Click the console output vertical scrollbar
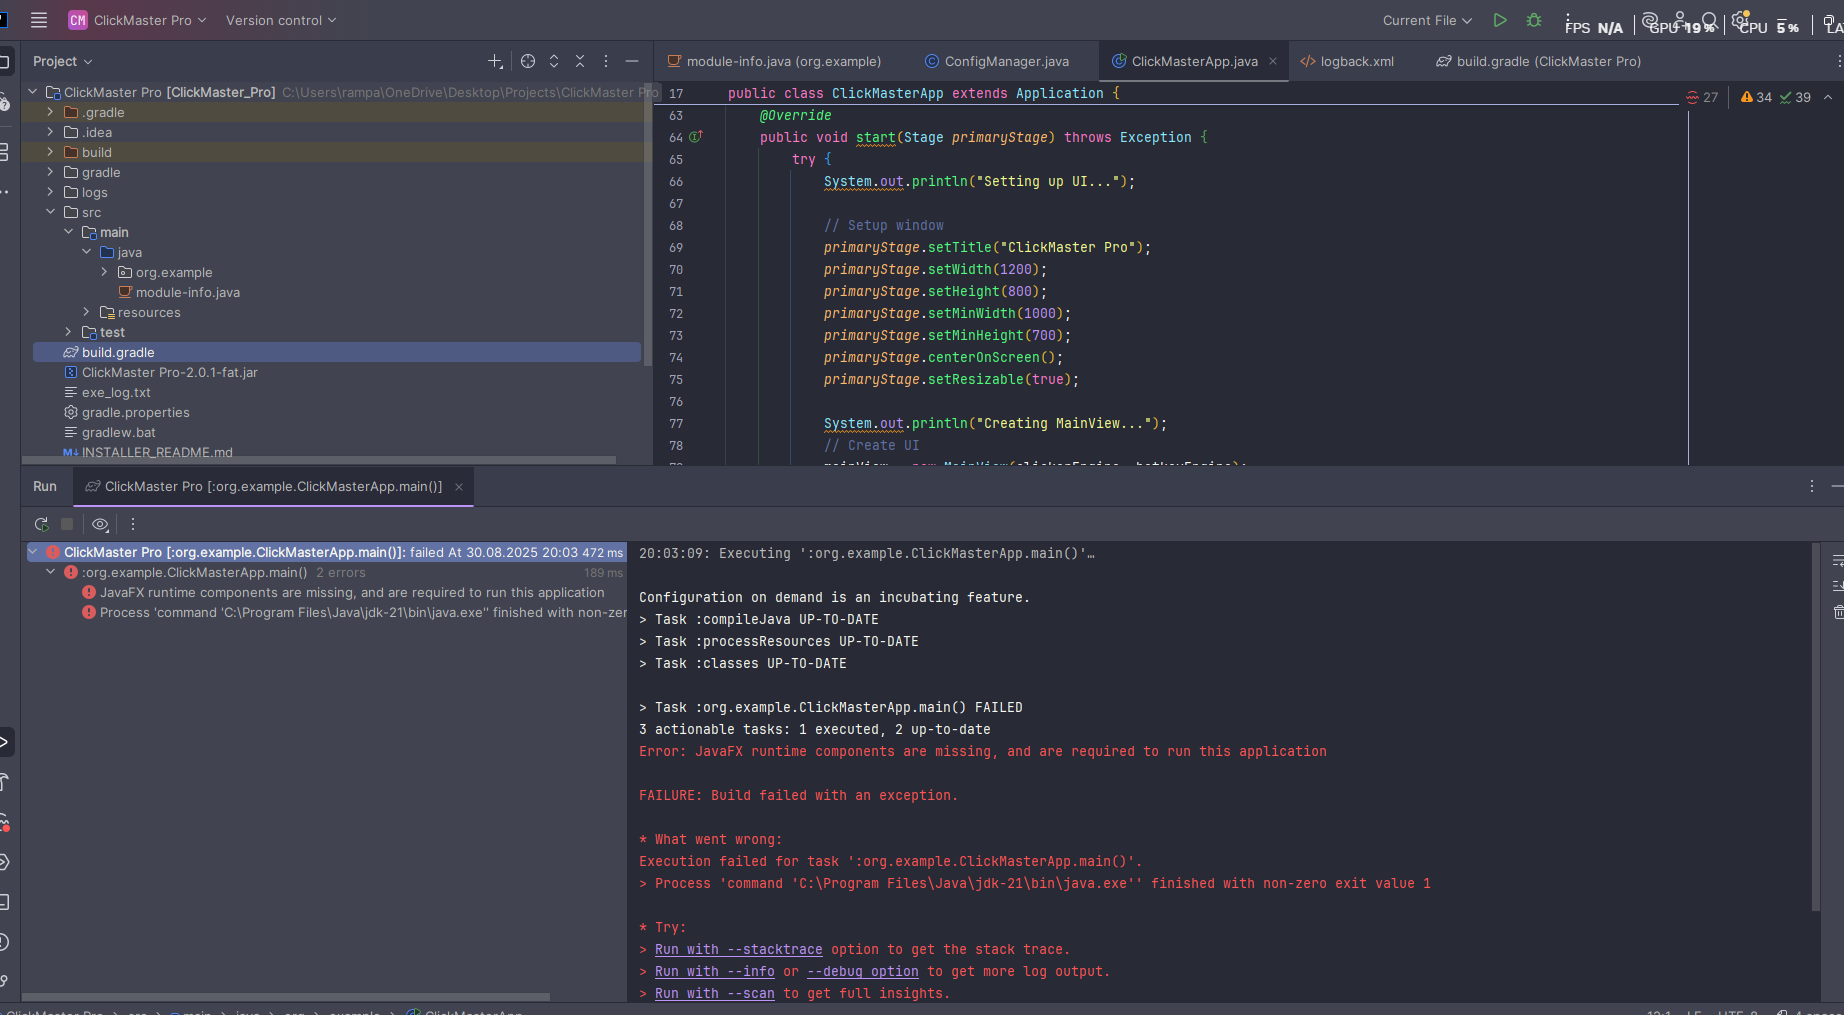1844x1015 pixels. tap(1816, 726)
